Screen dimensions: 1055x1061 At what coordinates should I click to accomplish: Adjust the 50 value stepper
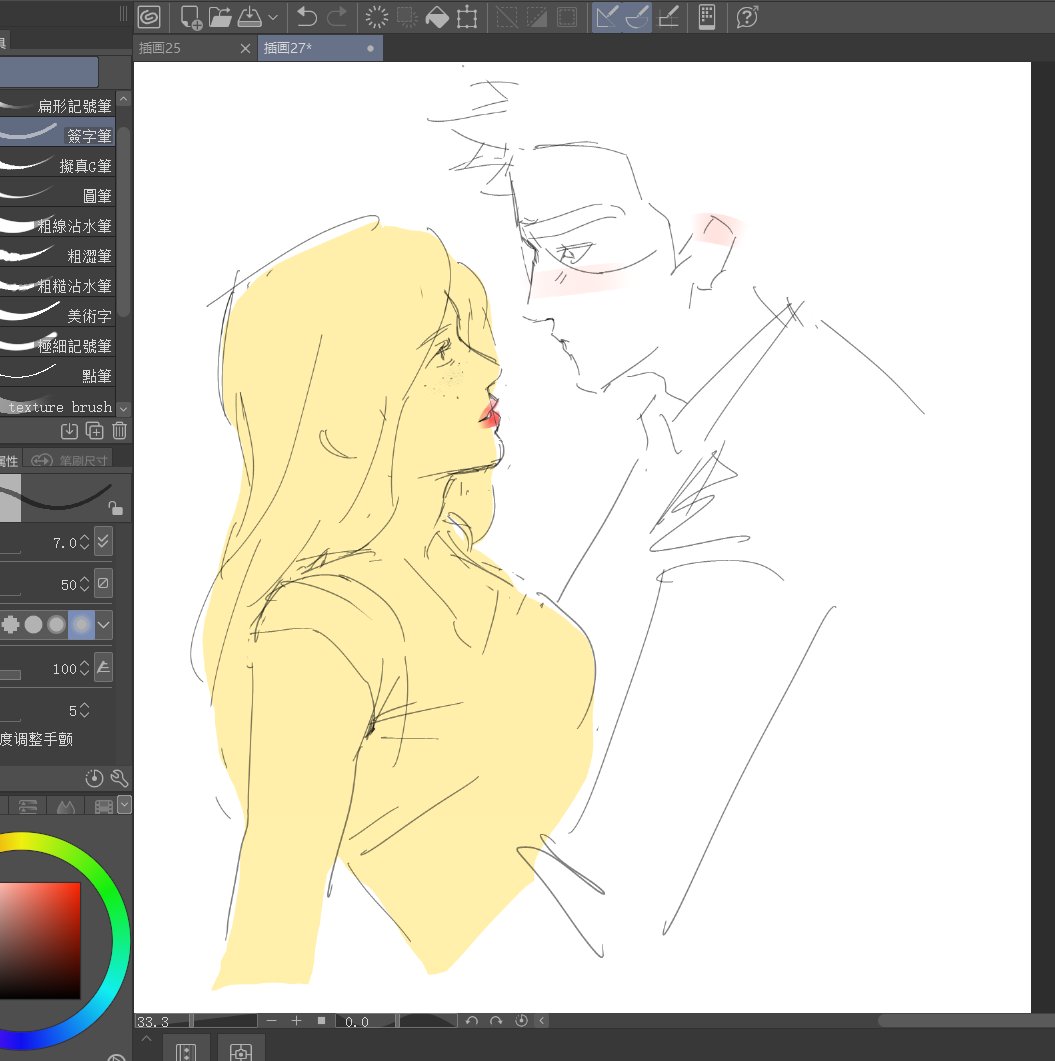click(84, 584)
